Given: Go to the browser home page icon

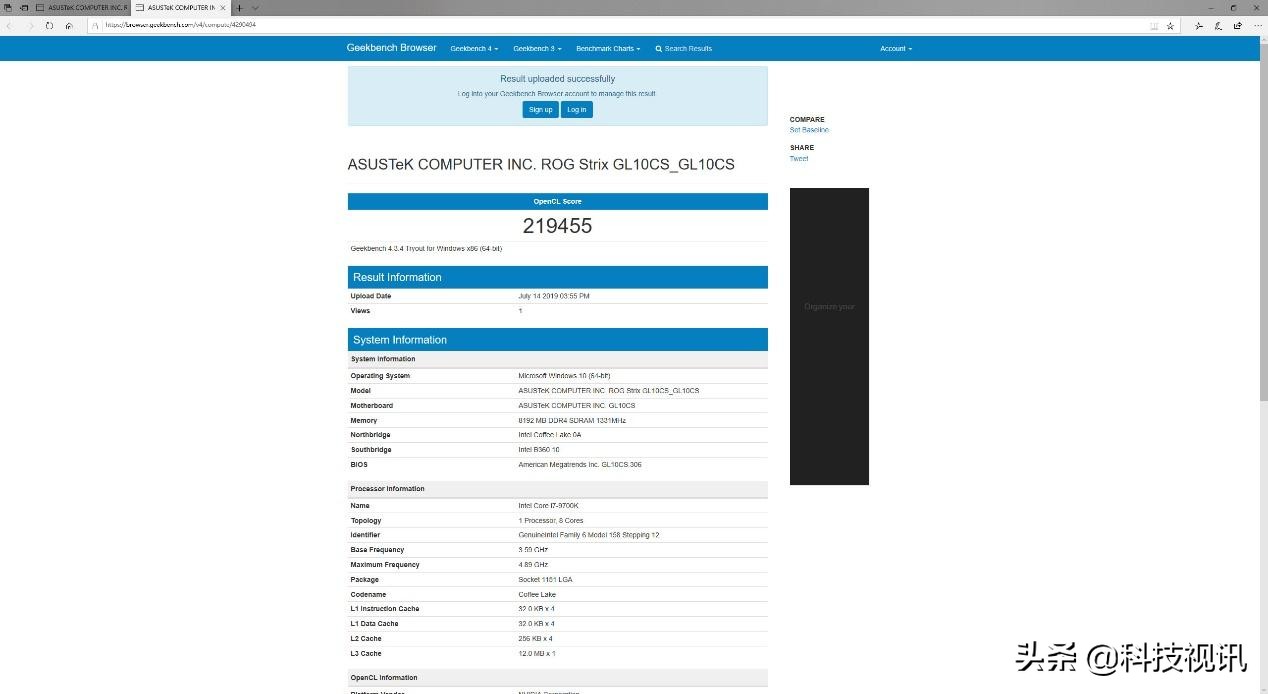Looking at the screenshot, I should (x=69, y=25).
